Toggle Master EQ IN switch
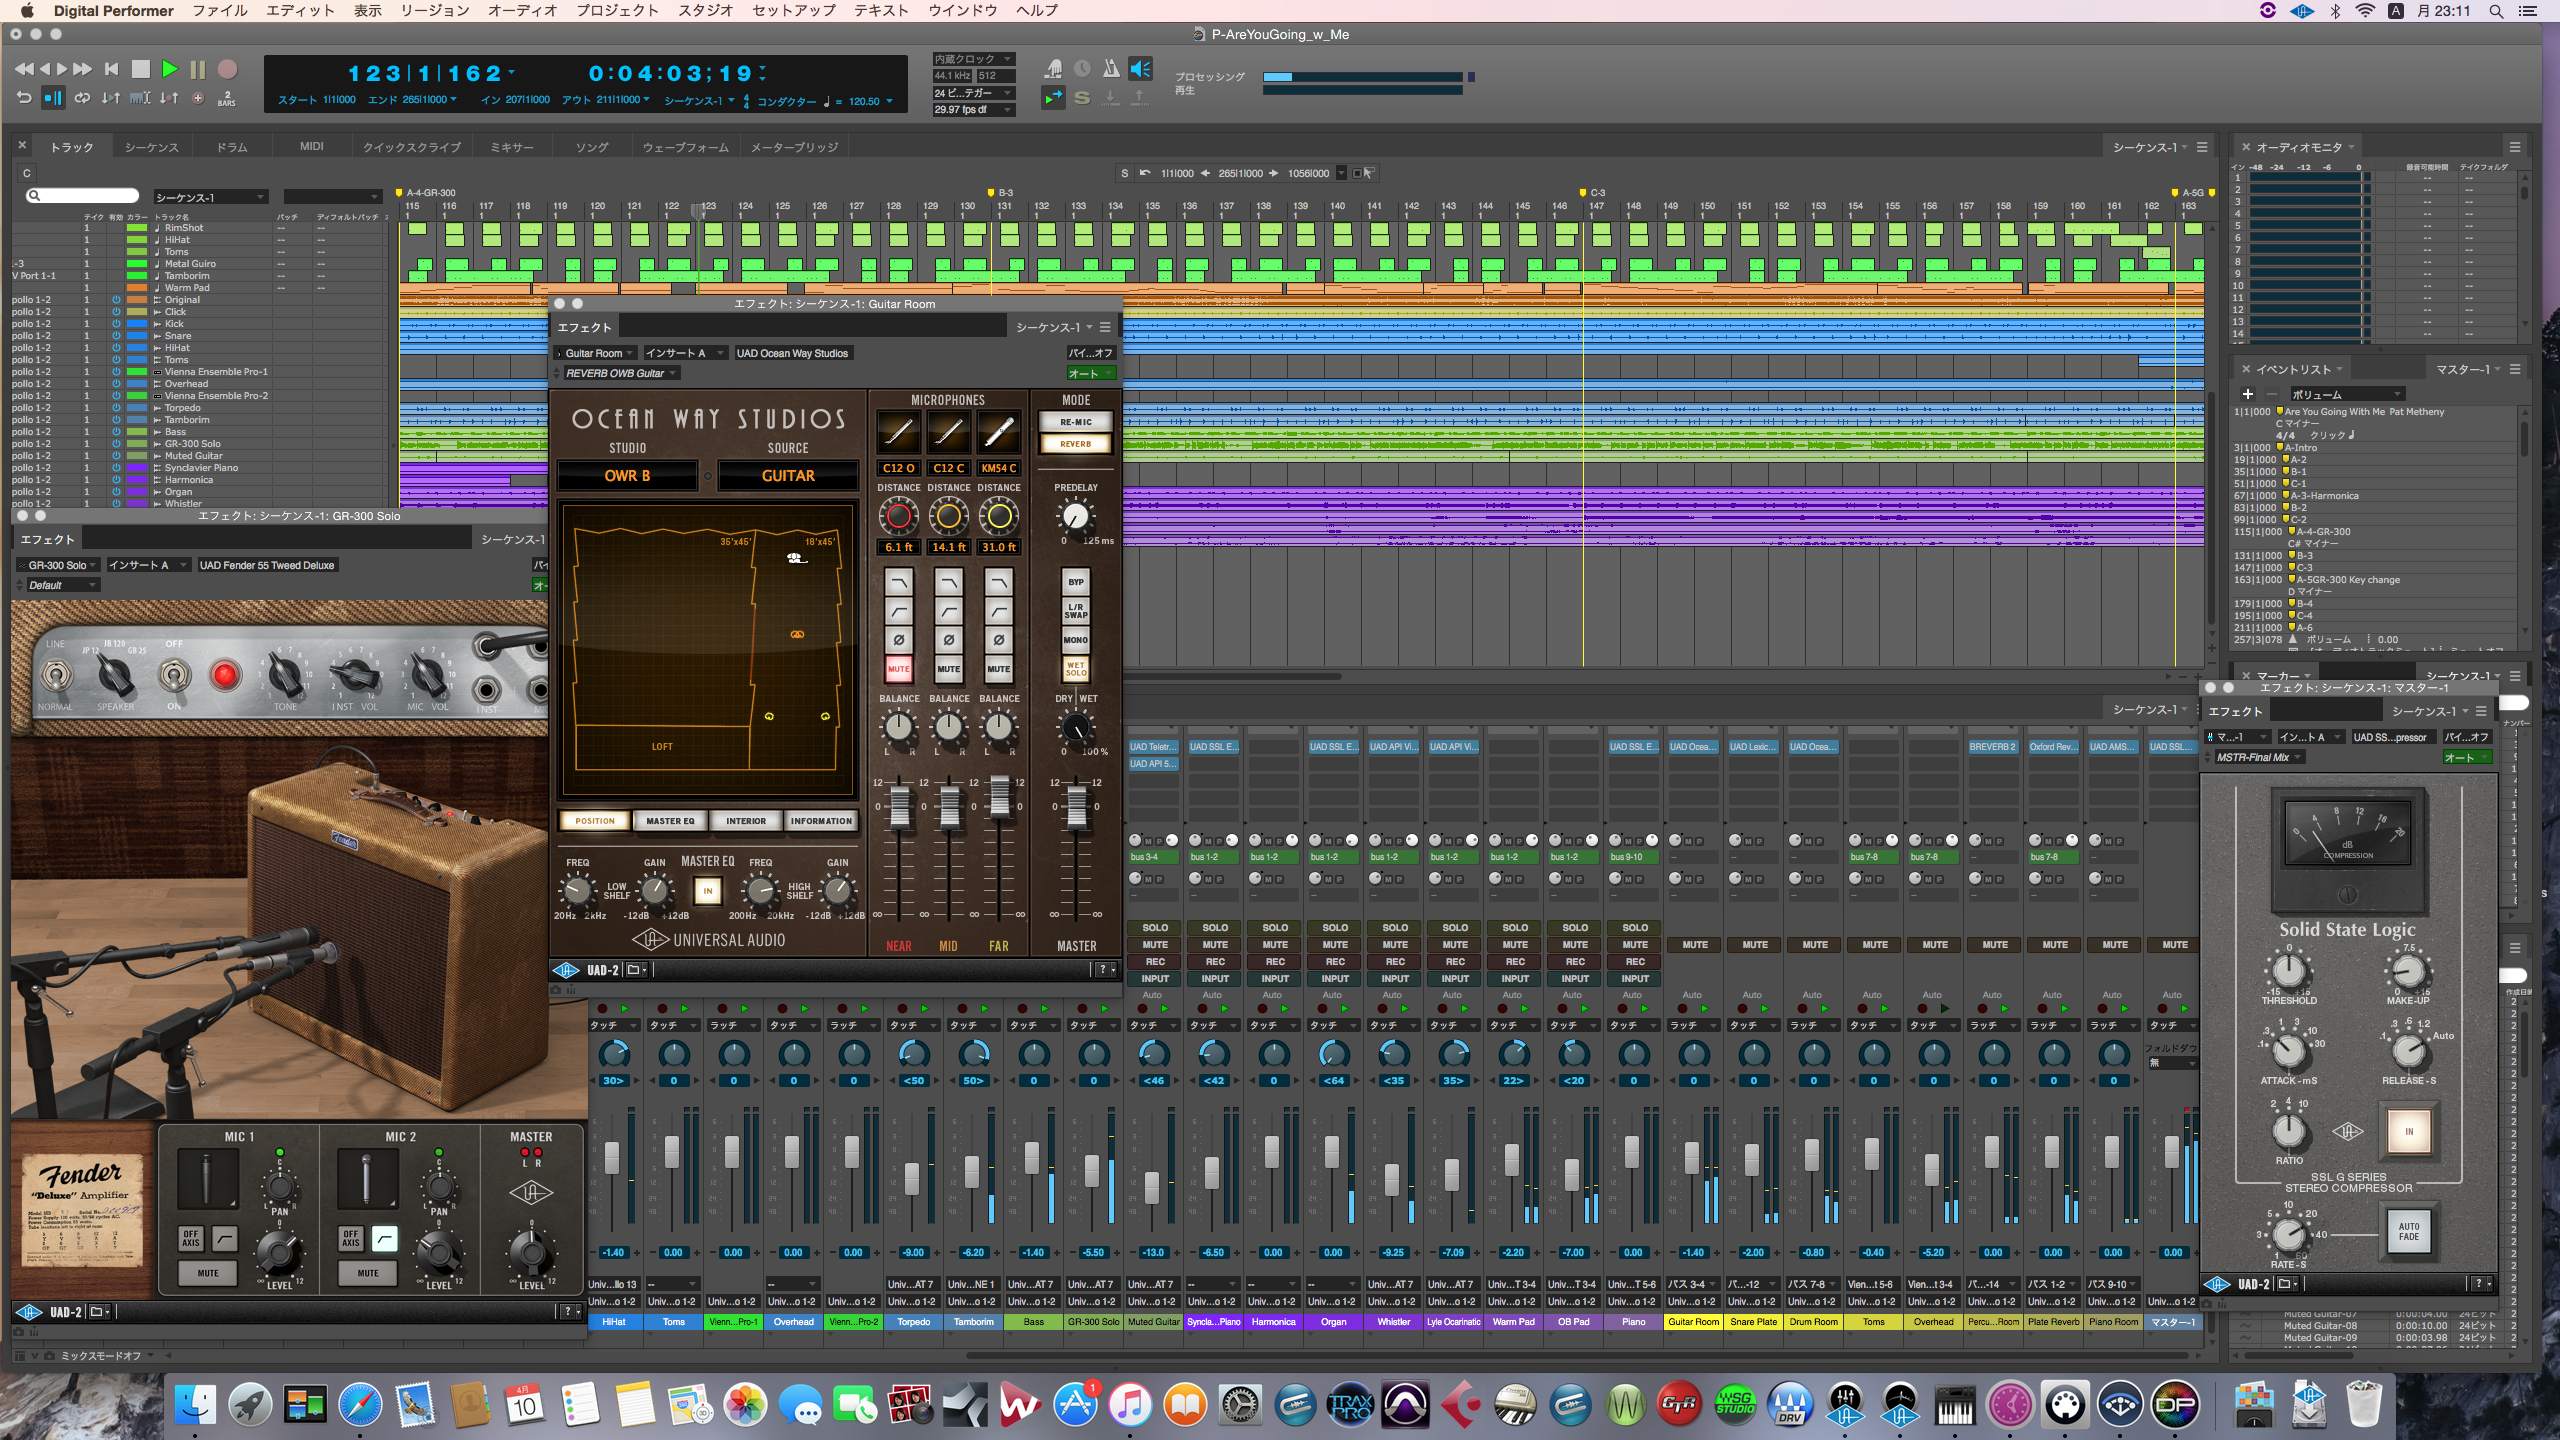This screenshot has width=2560, height=1440. [x=707, y=891]
